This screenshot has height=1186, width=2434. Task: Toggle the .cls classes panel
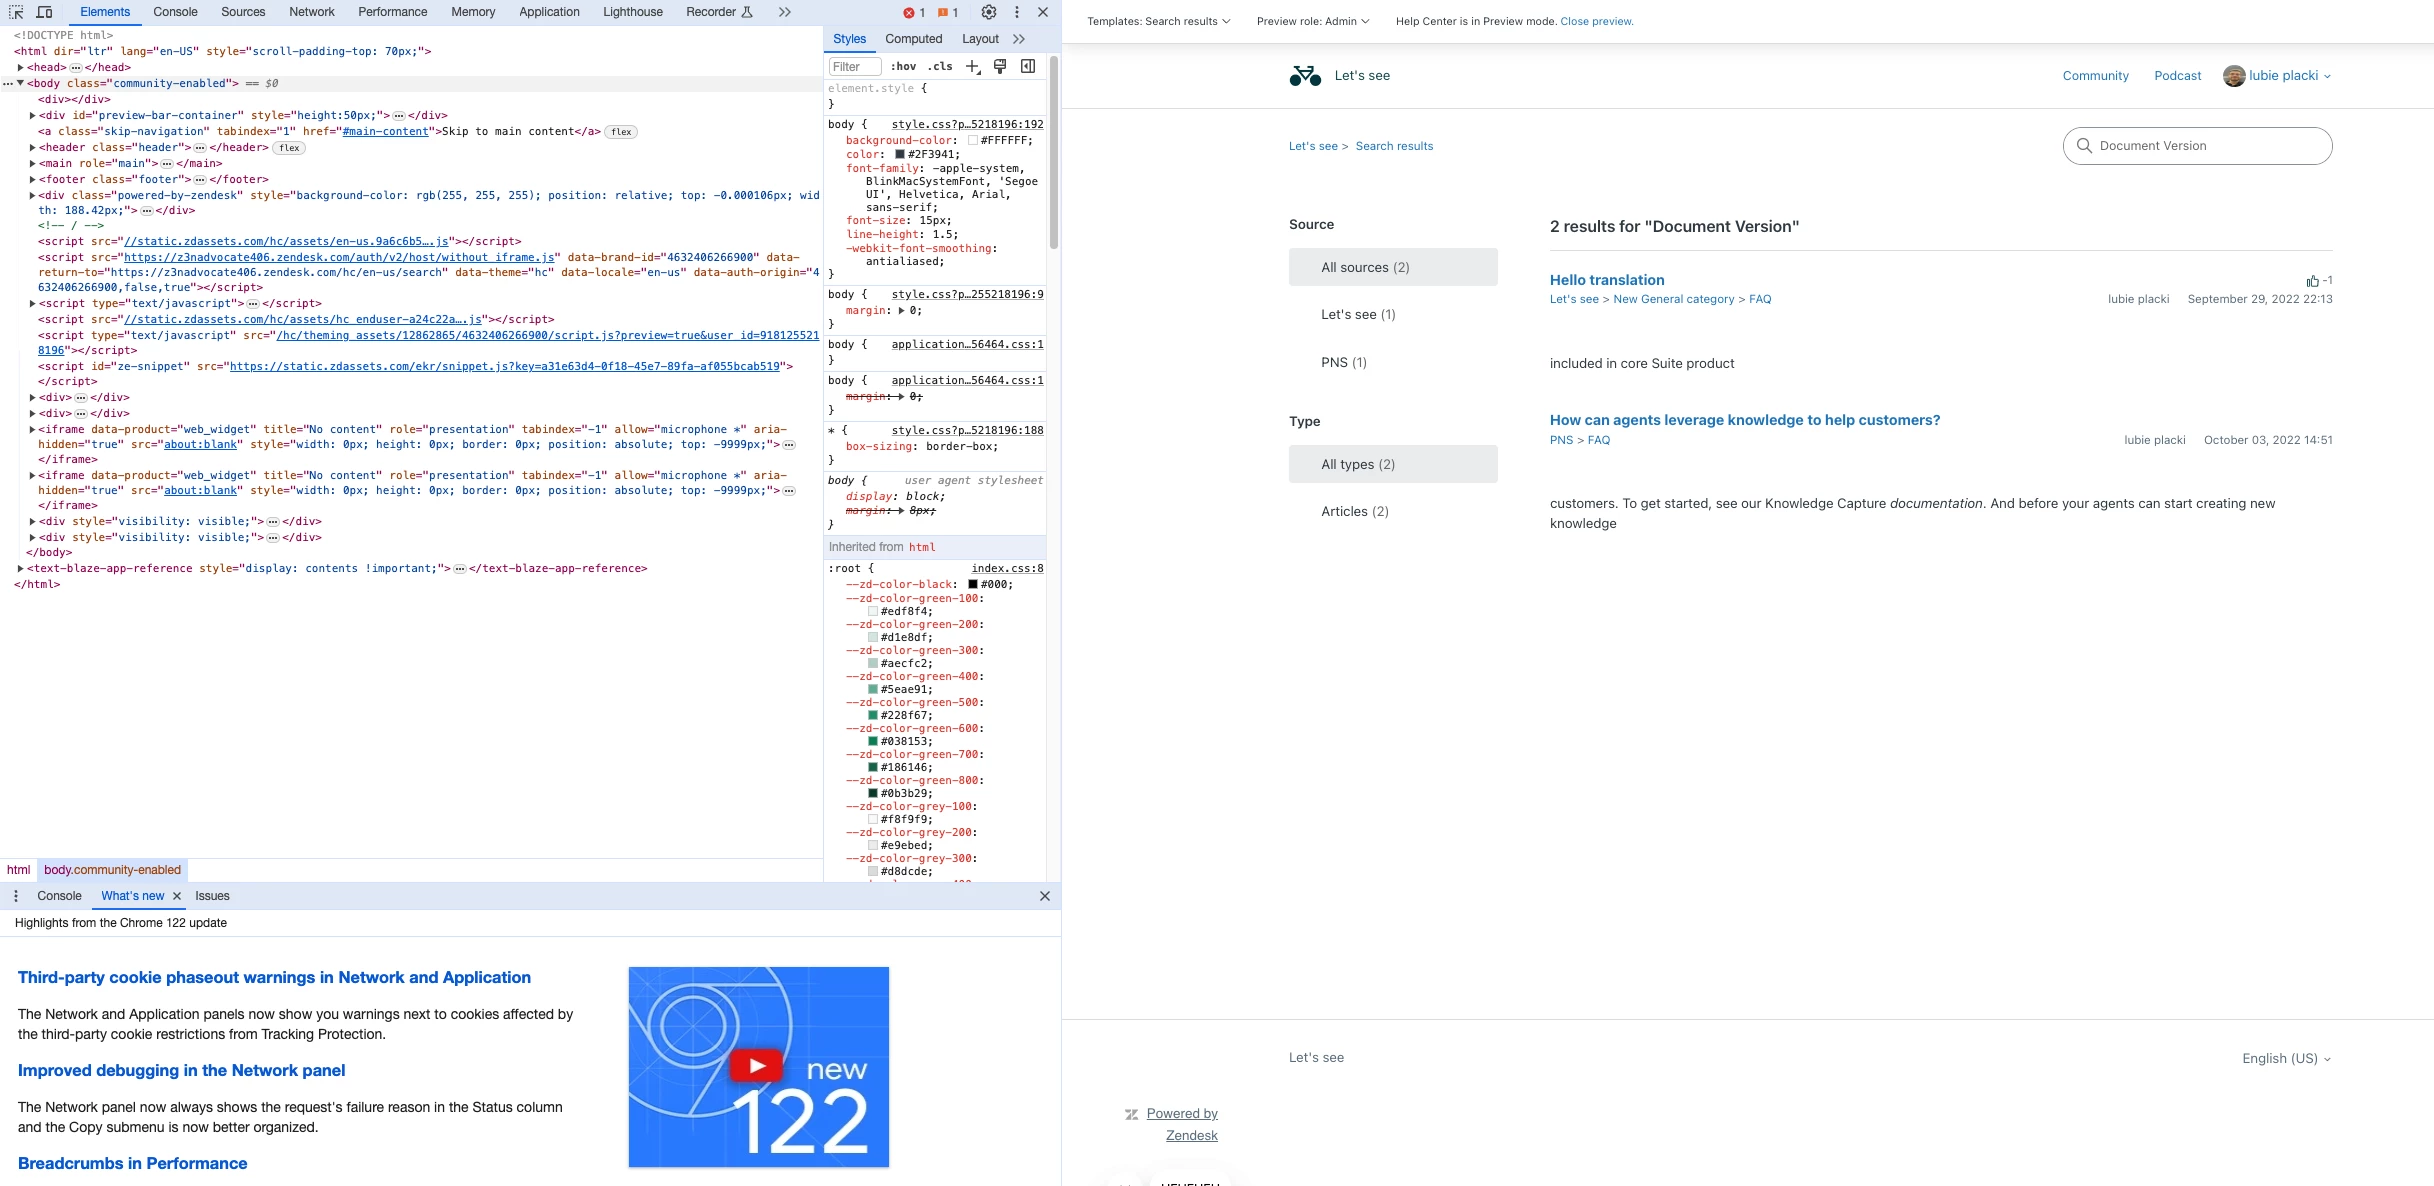[940, 66]
